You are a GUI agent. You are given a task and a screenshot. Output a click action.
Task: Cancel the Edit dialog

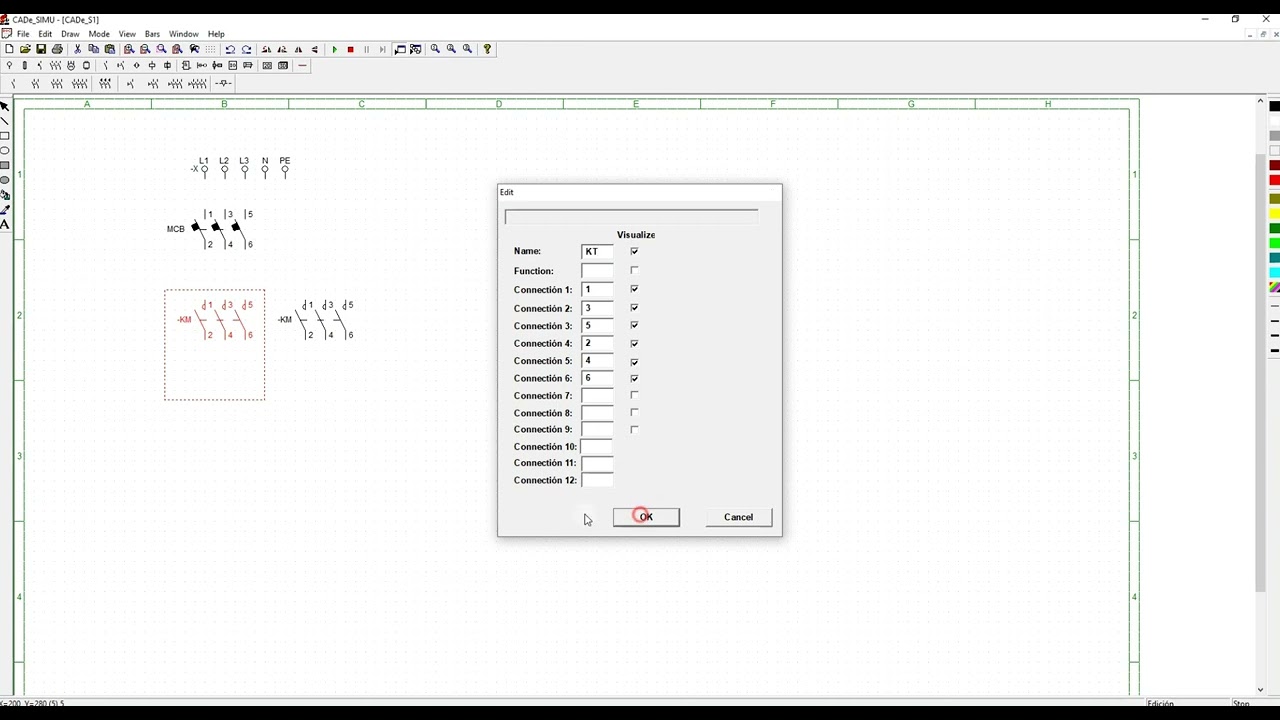738,517
